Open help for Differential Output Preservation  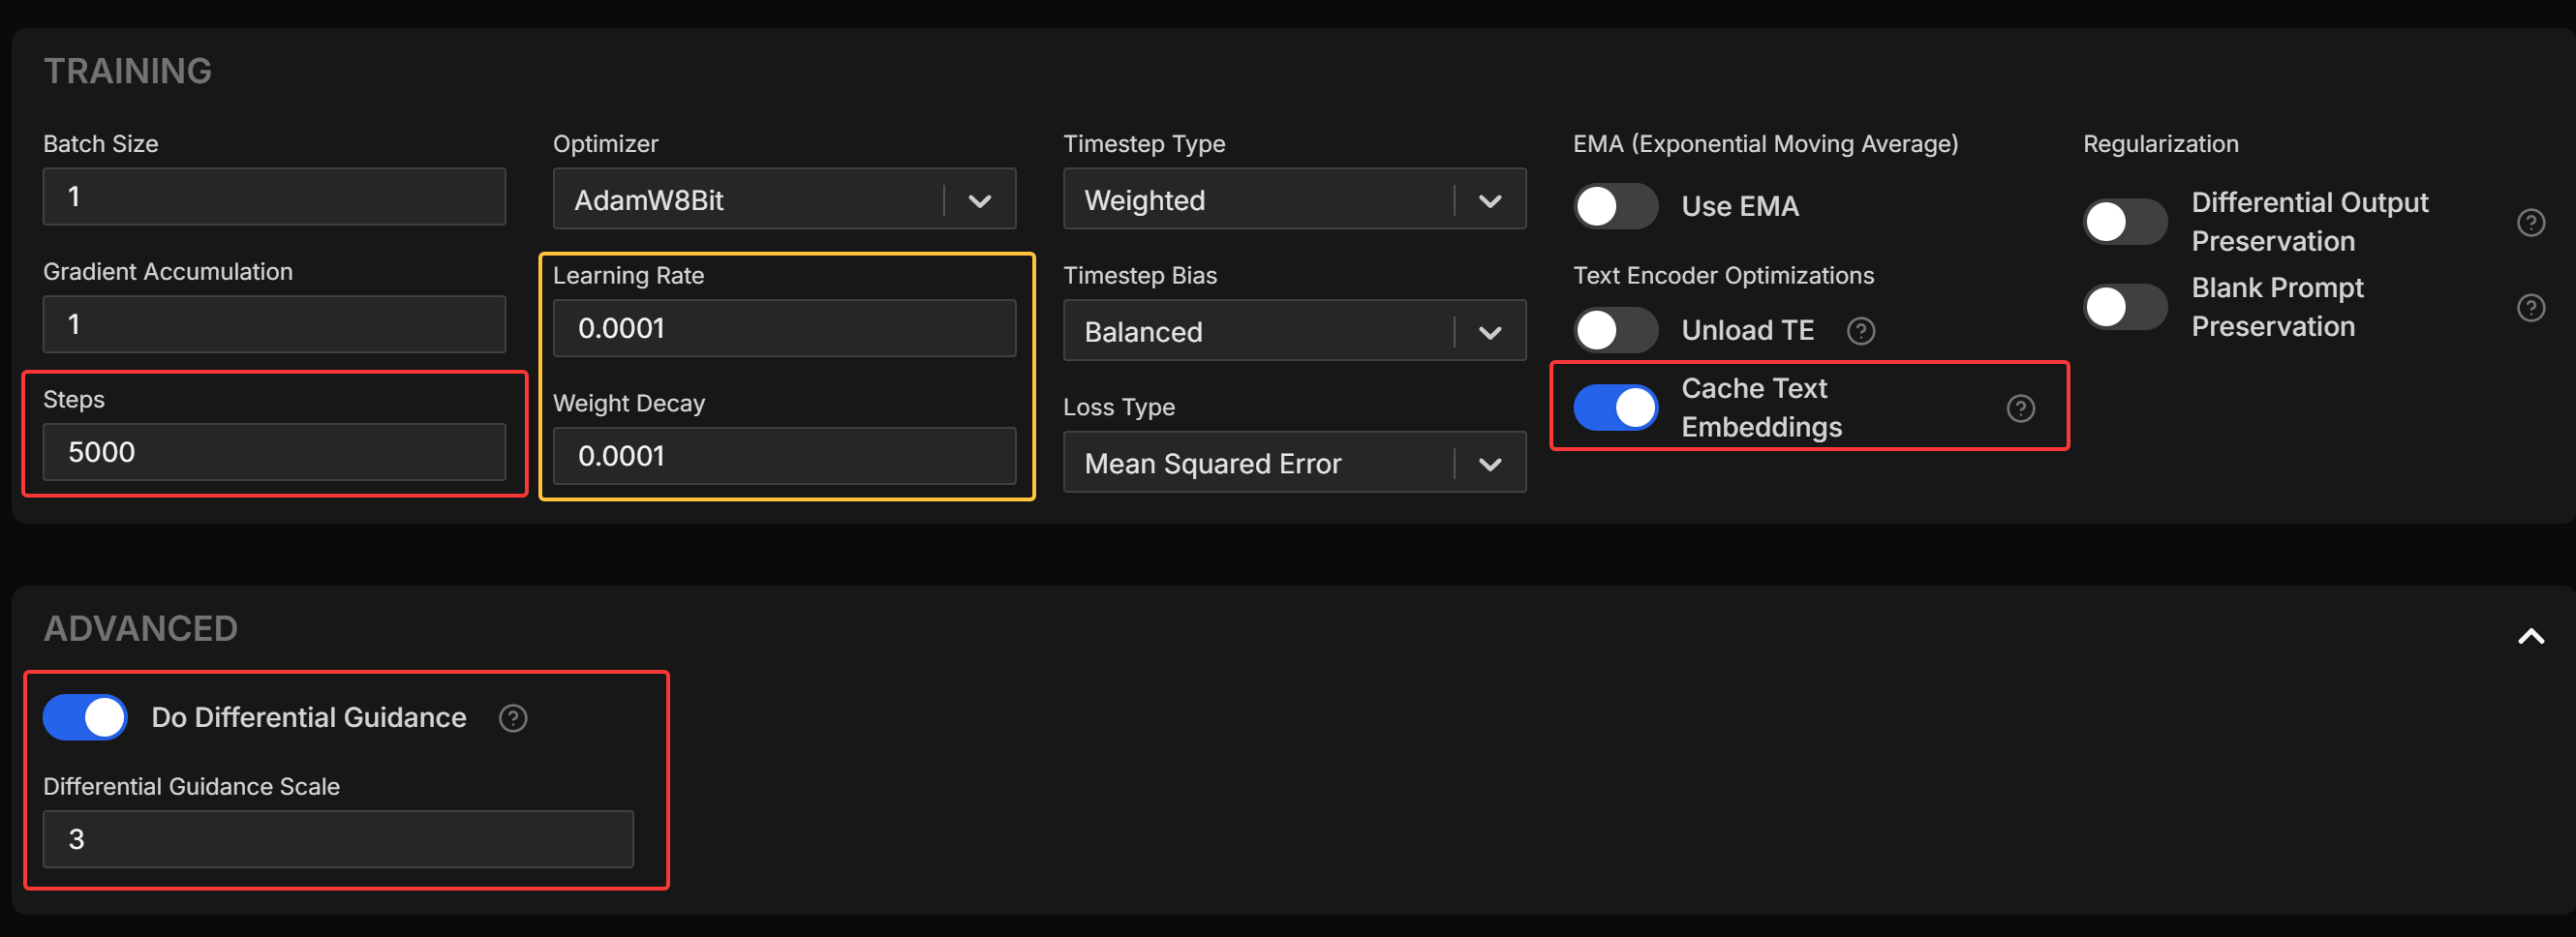click(x=2530, y=222)
